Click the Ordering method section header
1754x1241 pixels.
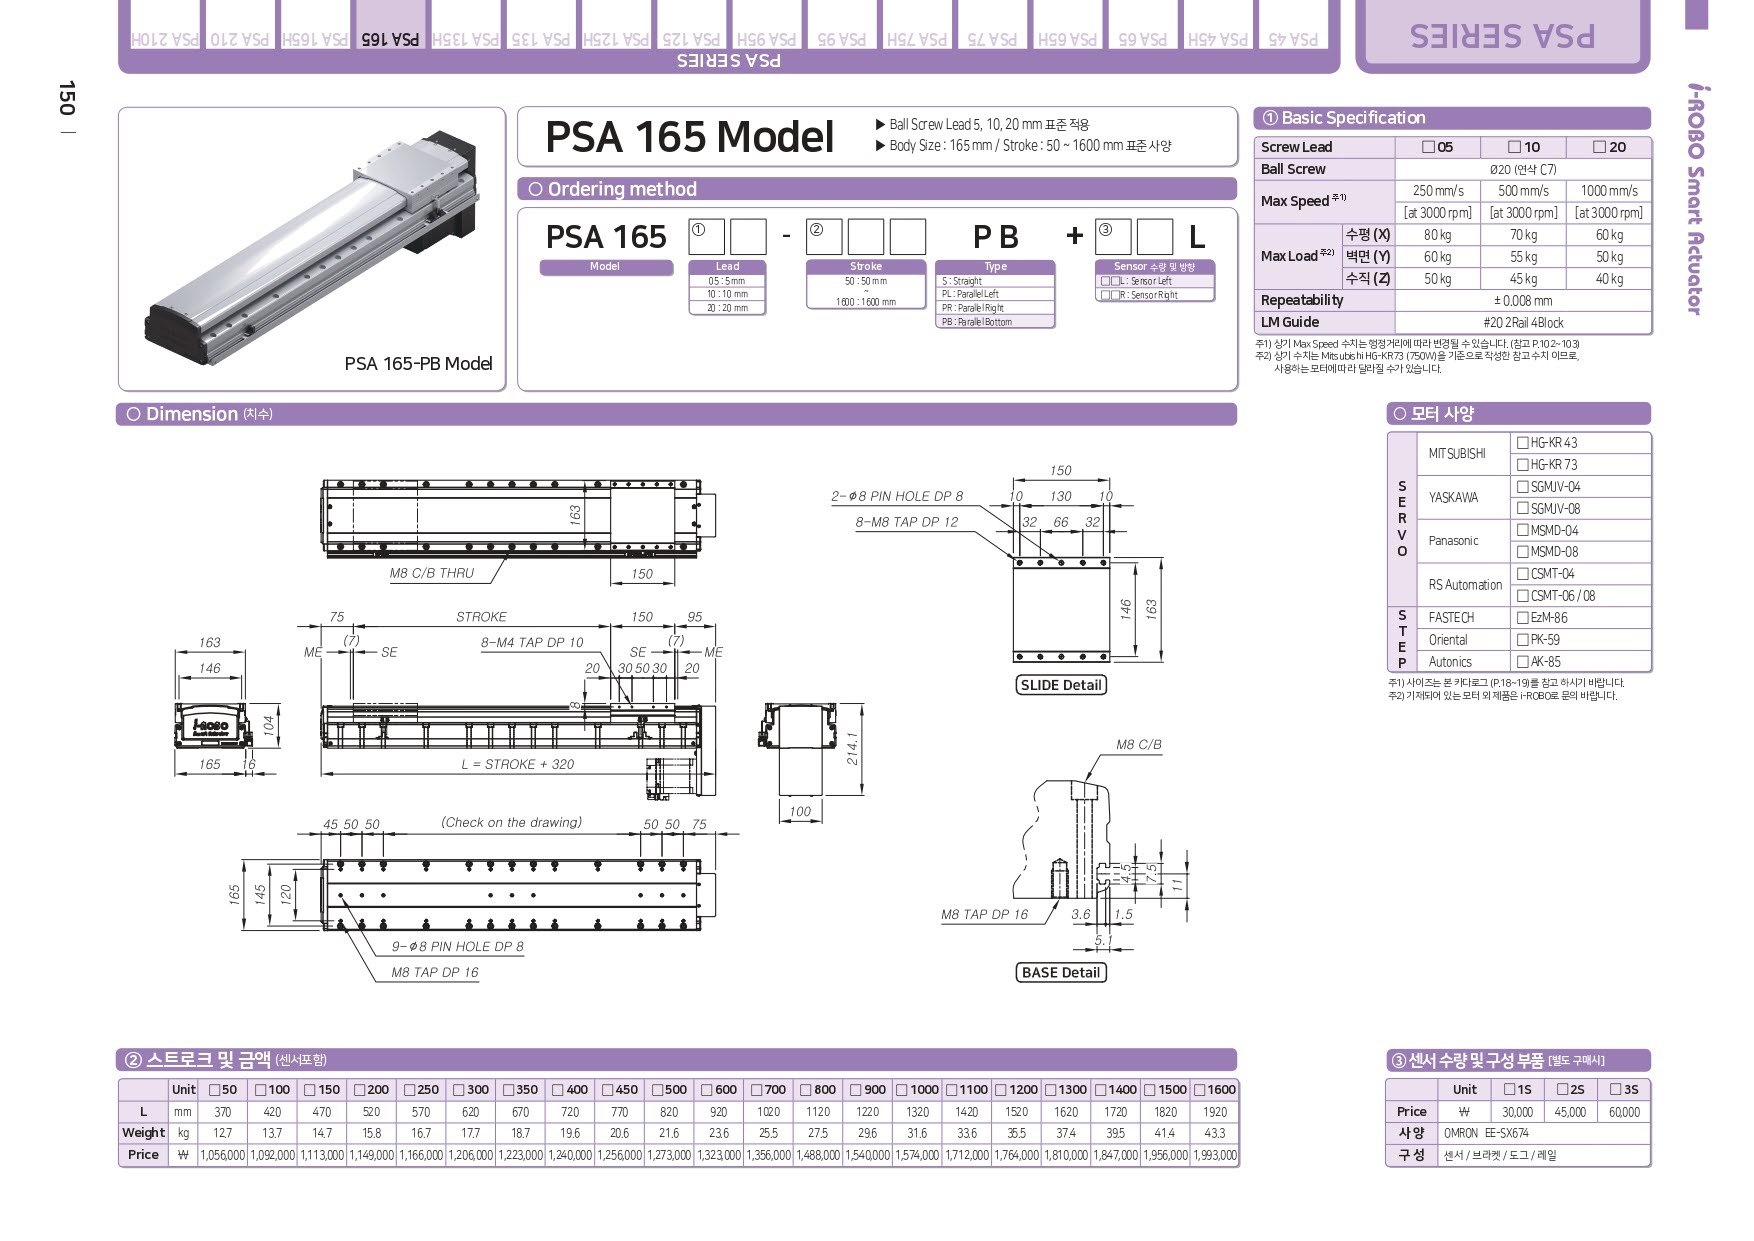click(x=877, y=189)
